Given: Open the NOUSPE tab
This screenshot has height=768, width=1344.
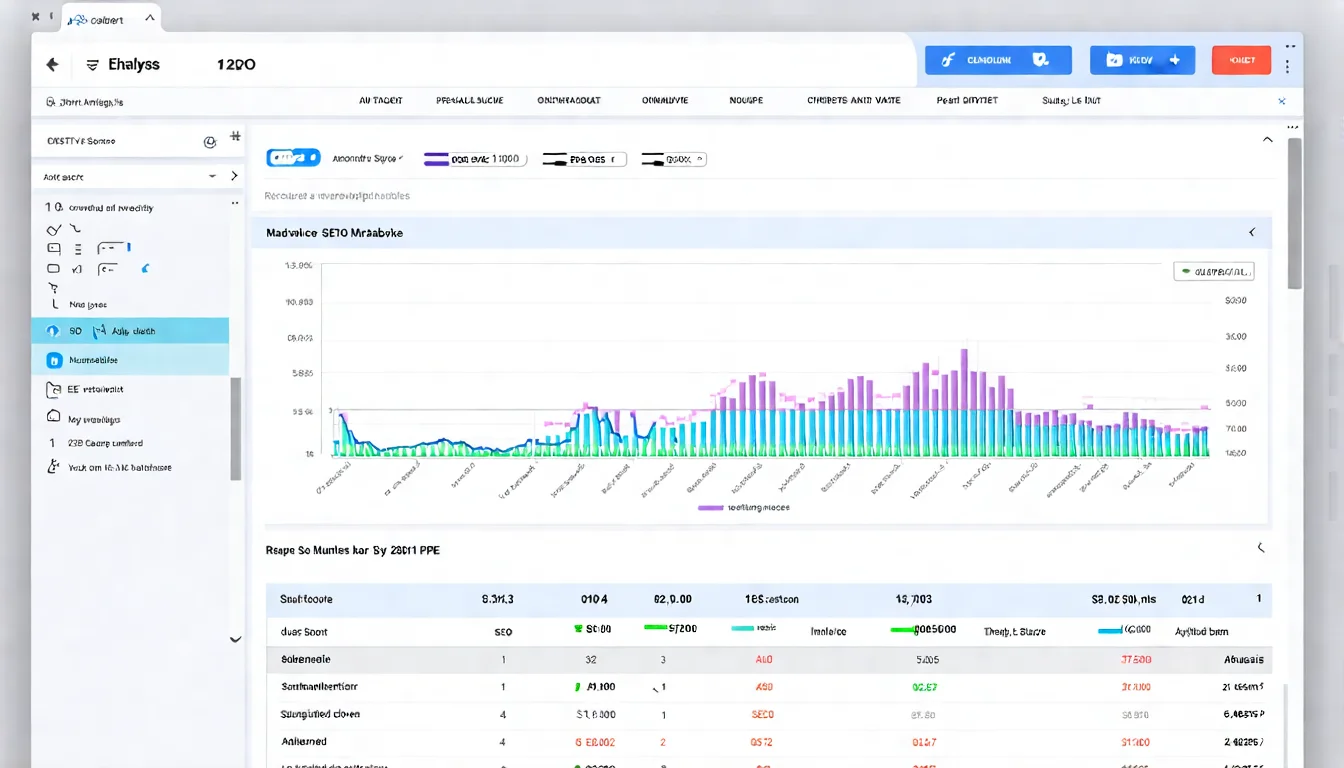Looking at the screenshot, I should [746, 101].
